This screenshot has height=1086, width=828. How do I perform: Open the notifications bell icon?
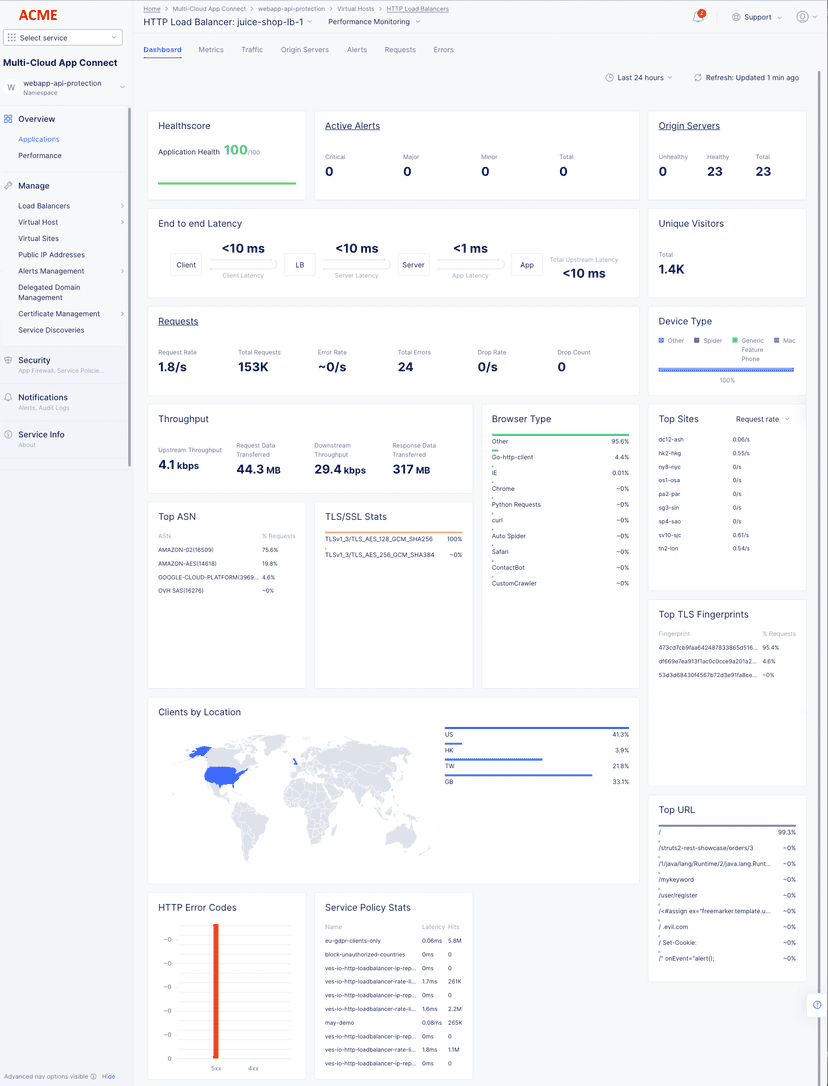[697, 17]
